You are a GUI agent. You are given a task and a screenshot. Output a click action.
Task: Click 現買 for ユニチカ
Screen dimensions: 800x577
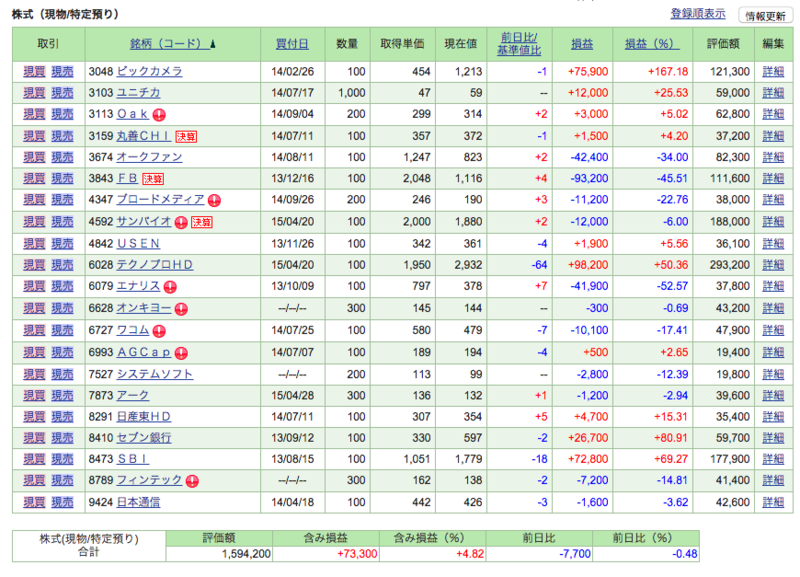pyautogui.click(x=34, y=93)
